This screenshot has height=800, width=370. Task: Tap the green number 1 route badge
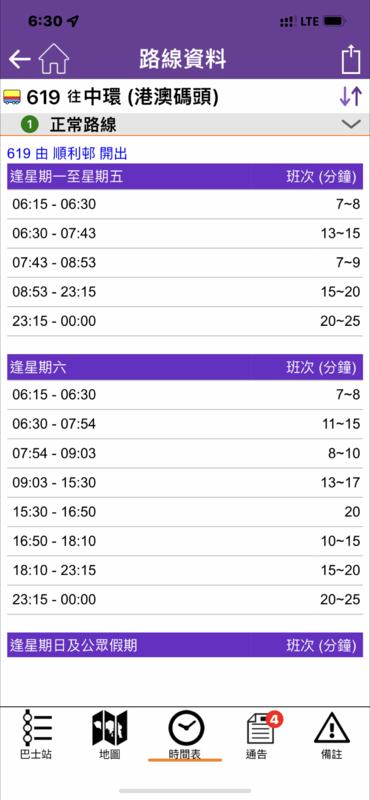(x=30, y=124)
